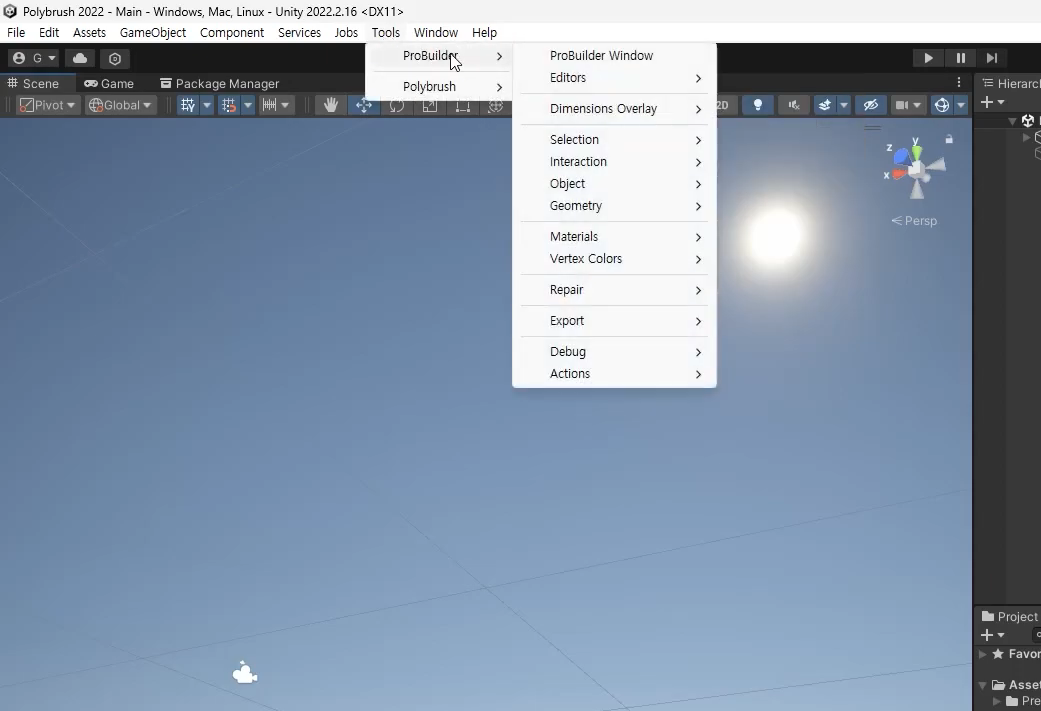Viewport: 1041px width, 711px height.
Task: Click the Unity Cloud icon
Action: pos(80,58)
